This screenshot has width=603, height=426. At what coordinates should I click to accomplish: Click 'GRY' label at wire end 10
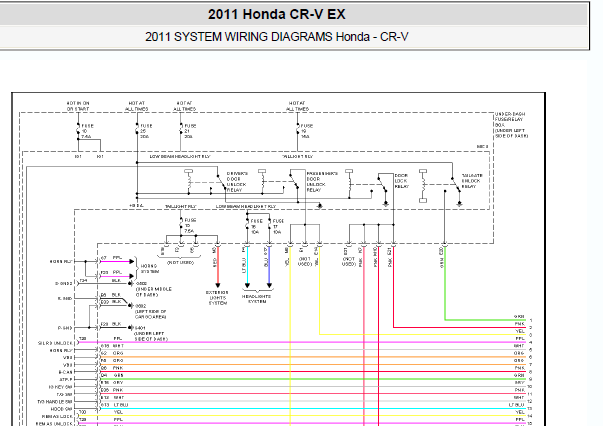pyautogui.click(x=520, y=383)
